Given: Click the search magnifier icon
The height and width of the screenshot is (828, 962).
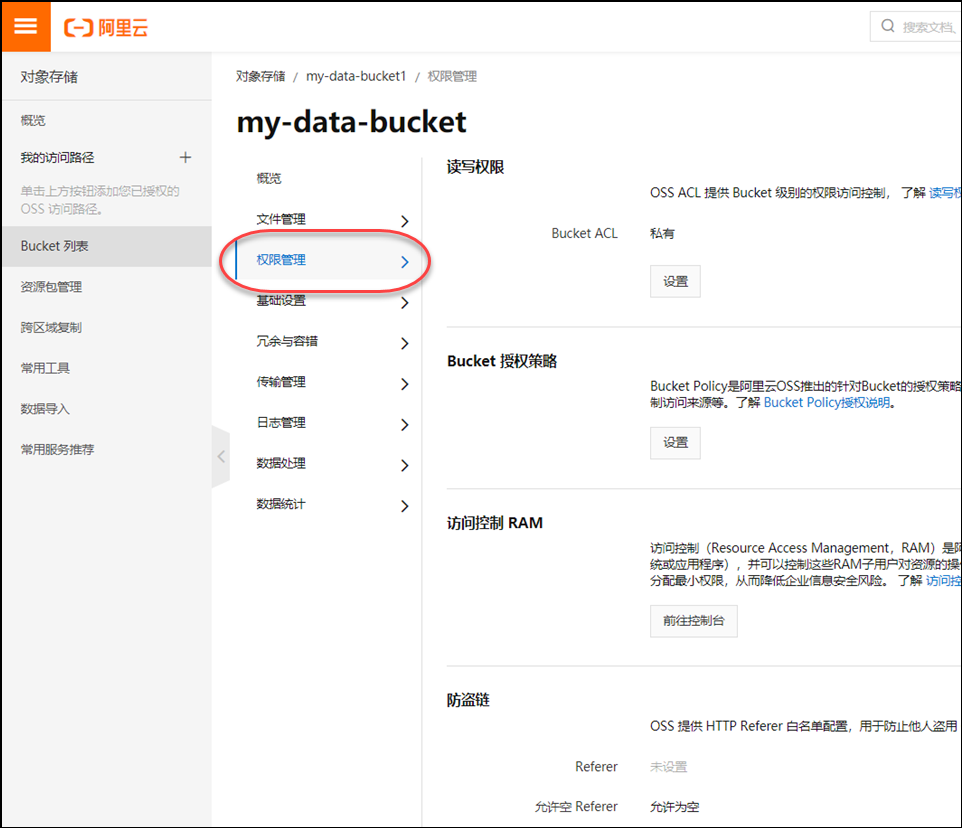Looking at the screenshot, I should (888, 26).
